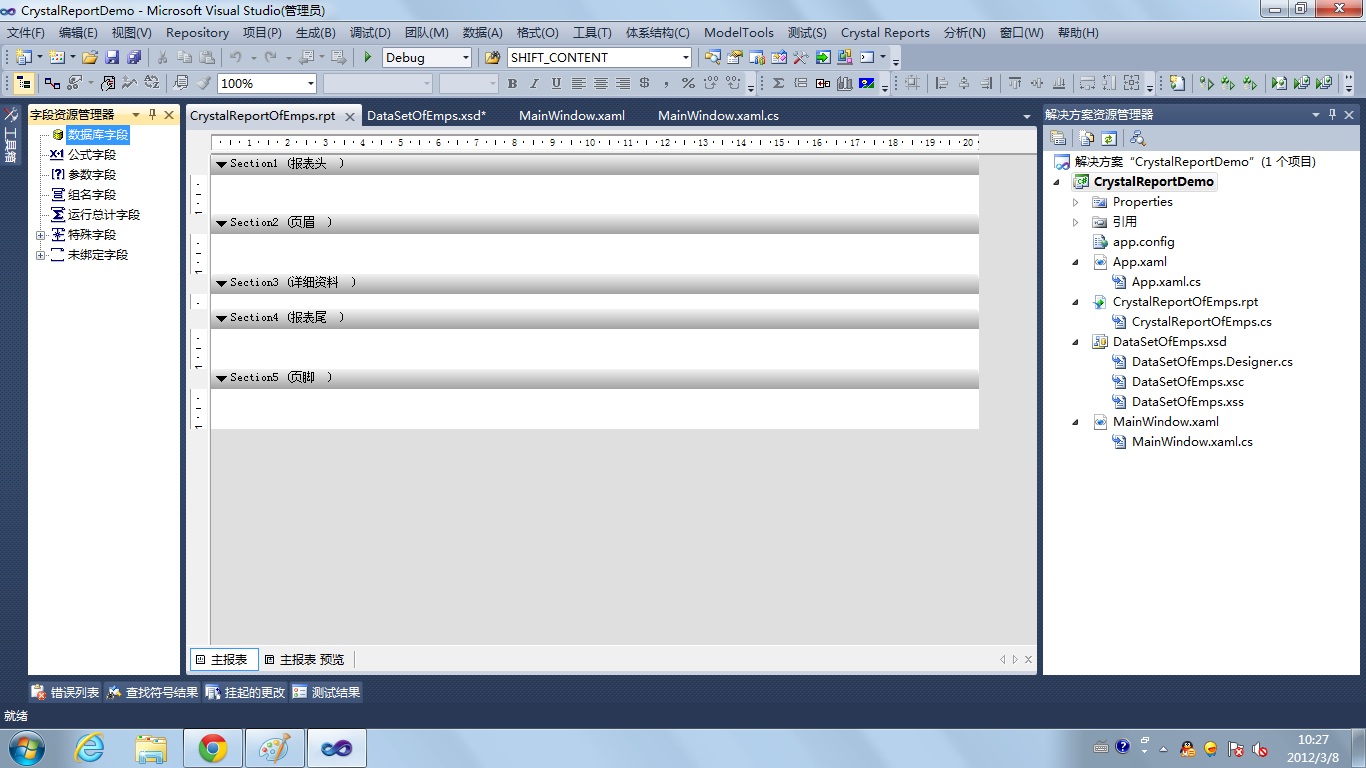This screenshot has width=1366, height=768.
Task: Open Paint from the taskbar
Action: tap(274, 748)
